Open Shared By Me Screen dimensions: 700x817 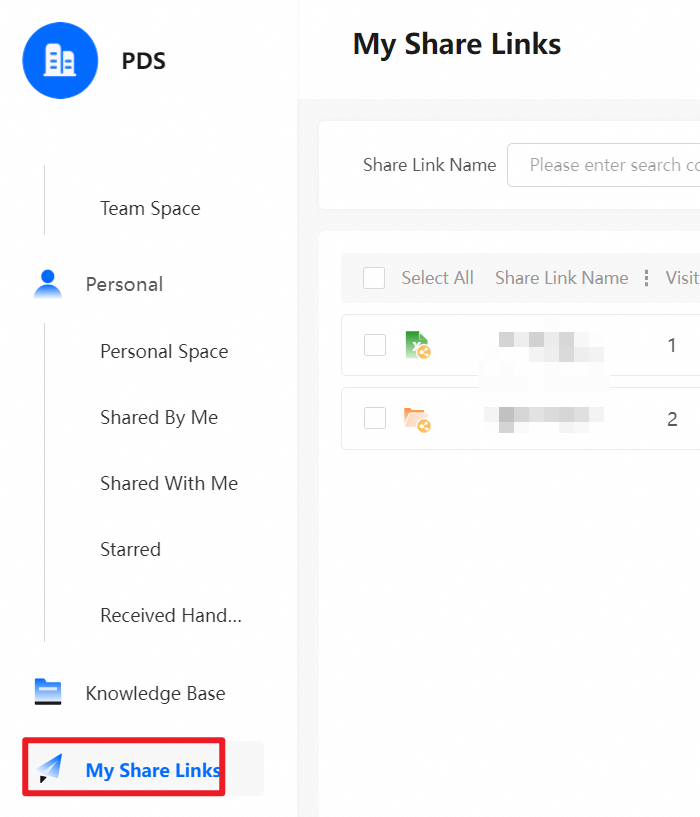point(159,417)
